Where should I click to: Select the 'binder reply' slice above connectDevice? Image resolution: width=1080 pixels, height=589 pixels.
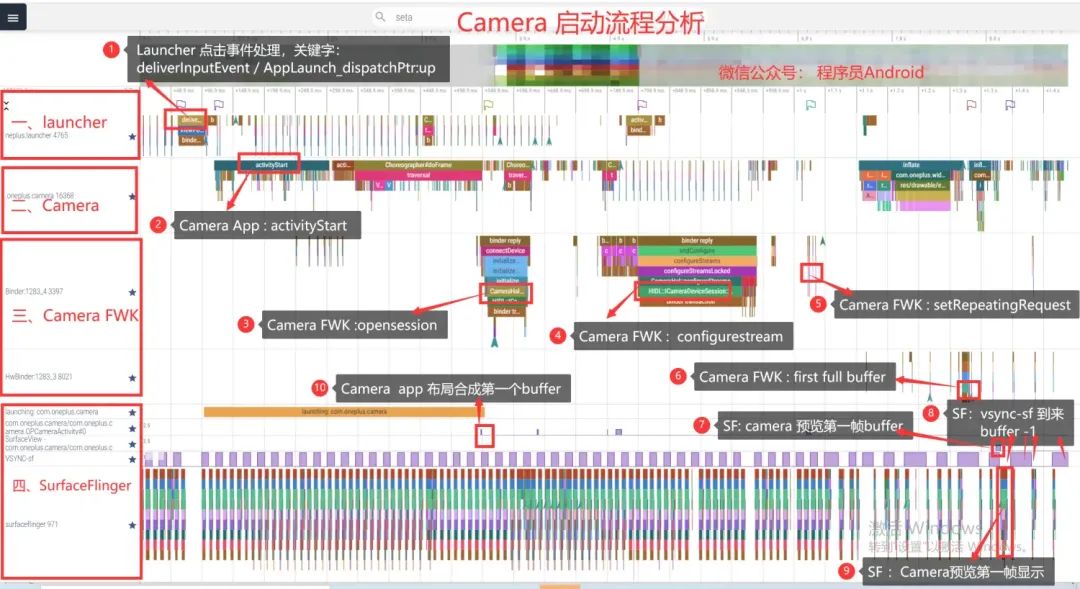tap(505, 240)
